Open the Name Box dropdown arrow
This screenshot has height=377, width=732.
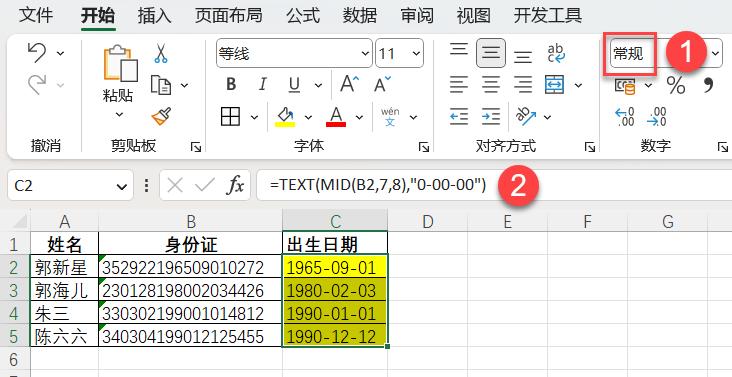pyautogui.click(x=122, y=186)
